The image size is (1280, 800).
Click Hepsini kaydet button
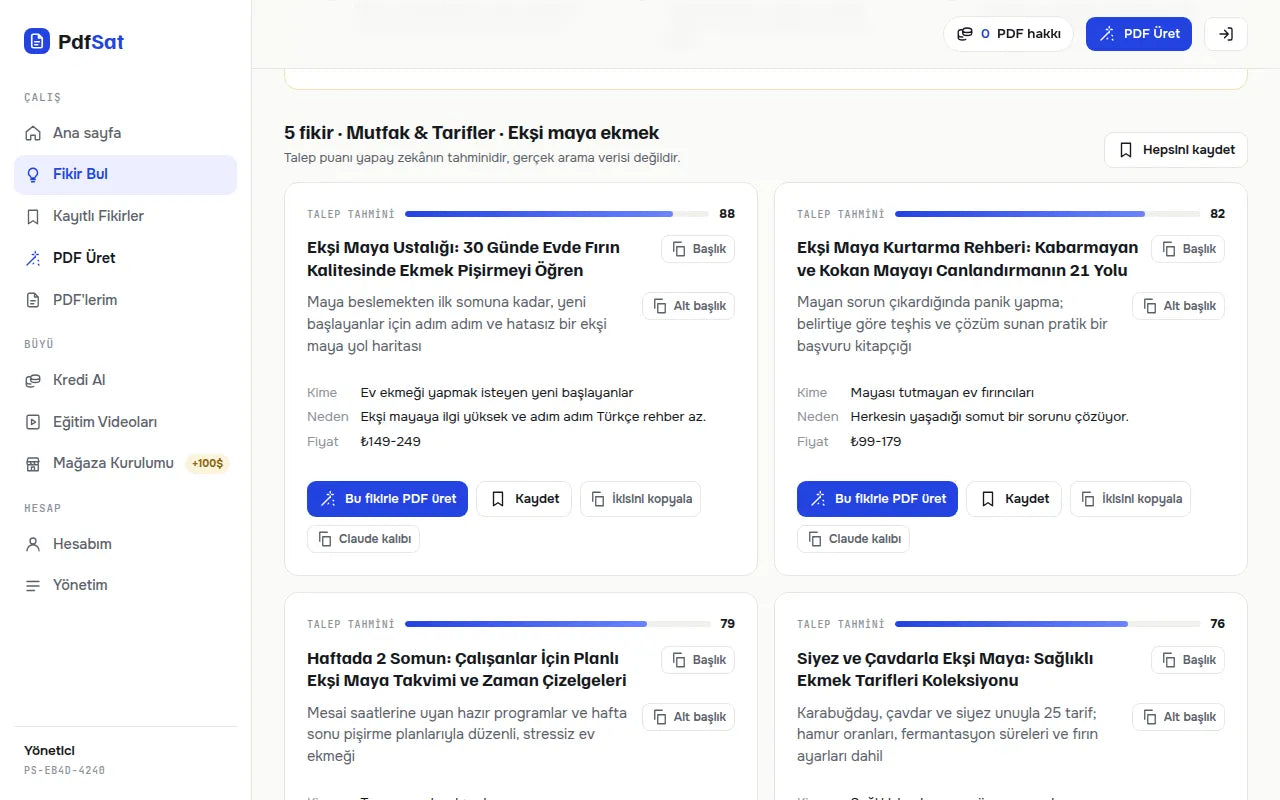click(x=1176, y=150)
